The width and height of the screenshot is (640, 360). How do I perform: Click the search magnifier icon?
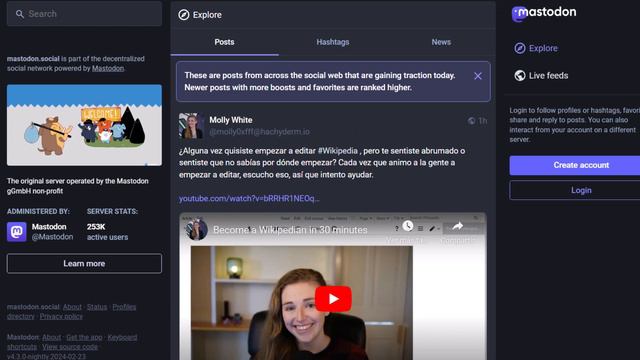point(20,14)
